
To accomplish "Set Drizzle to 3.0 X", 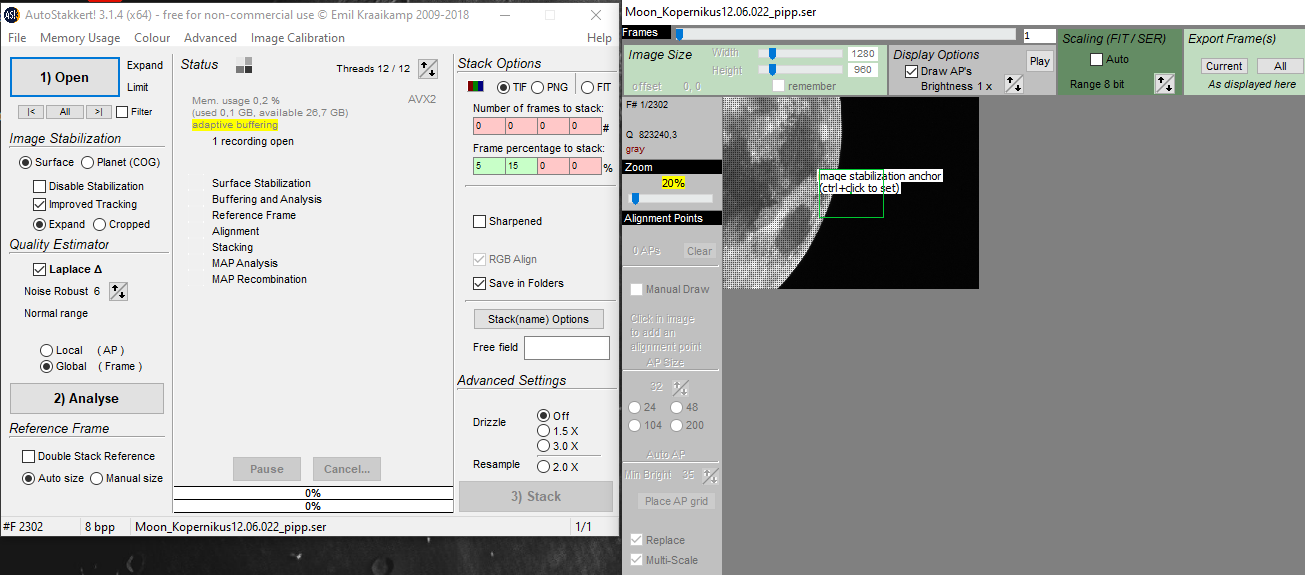I will (543, 446).
